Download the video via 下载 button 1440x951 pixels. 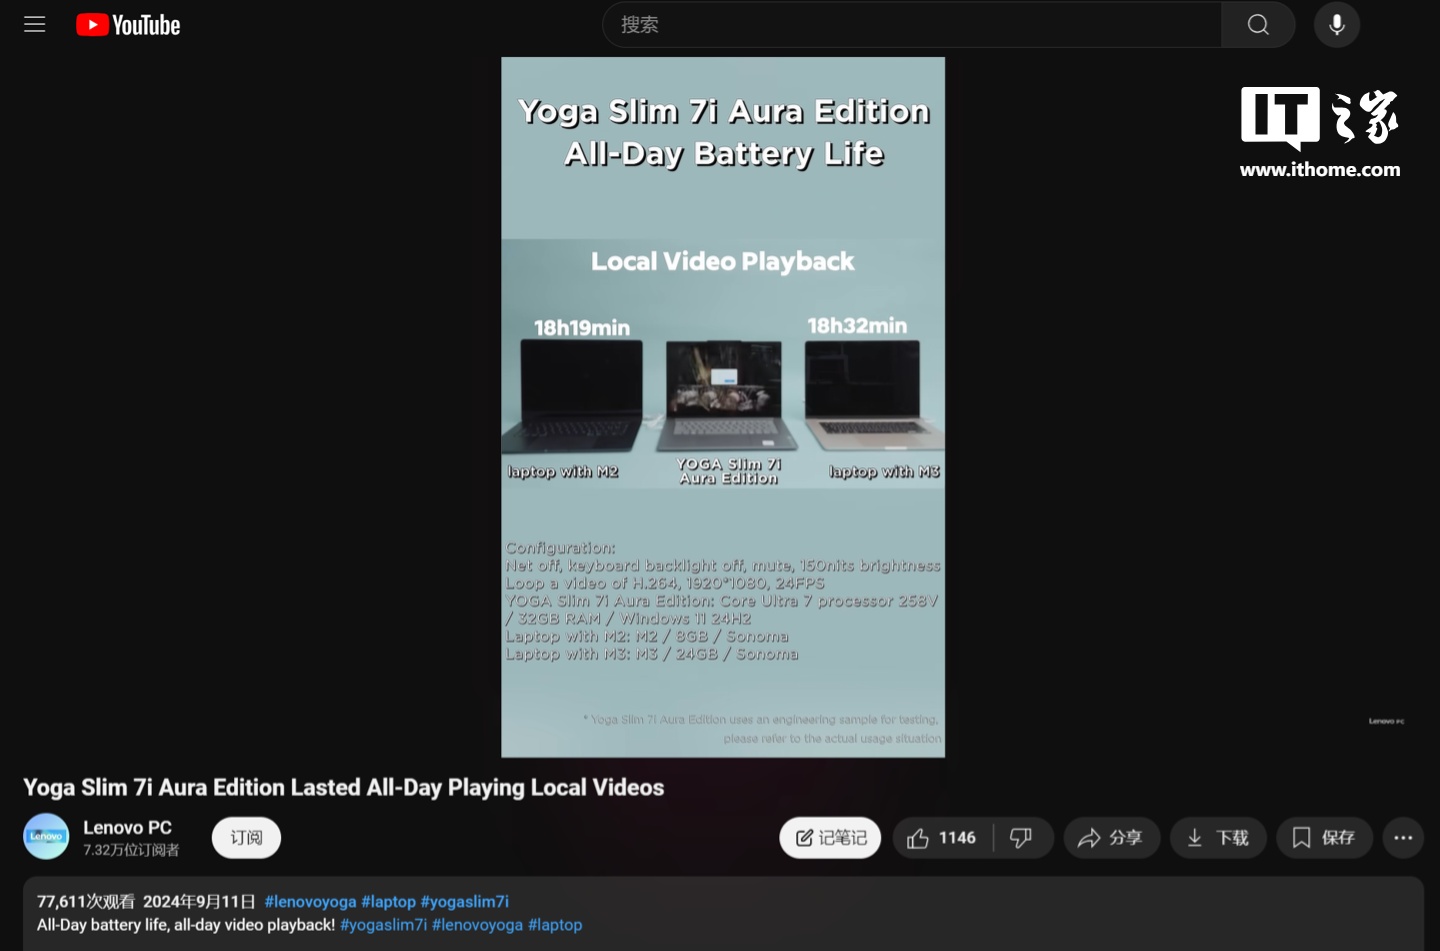1217,838
